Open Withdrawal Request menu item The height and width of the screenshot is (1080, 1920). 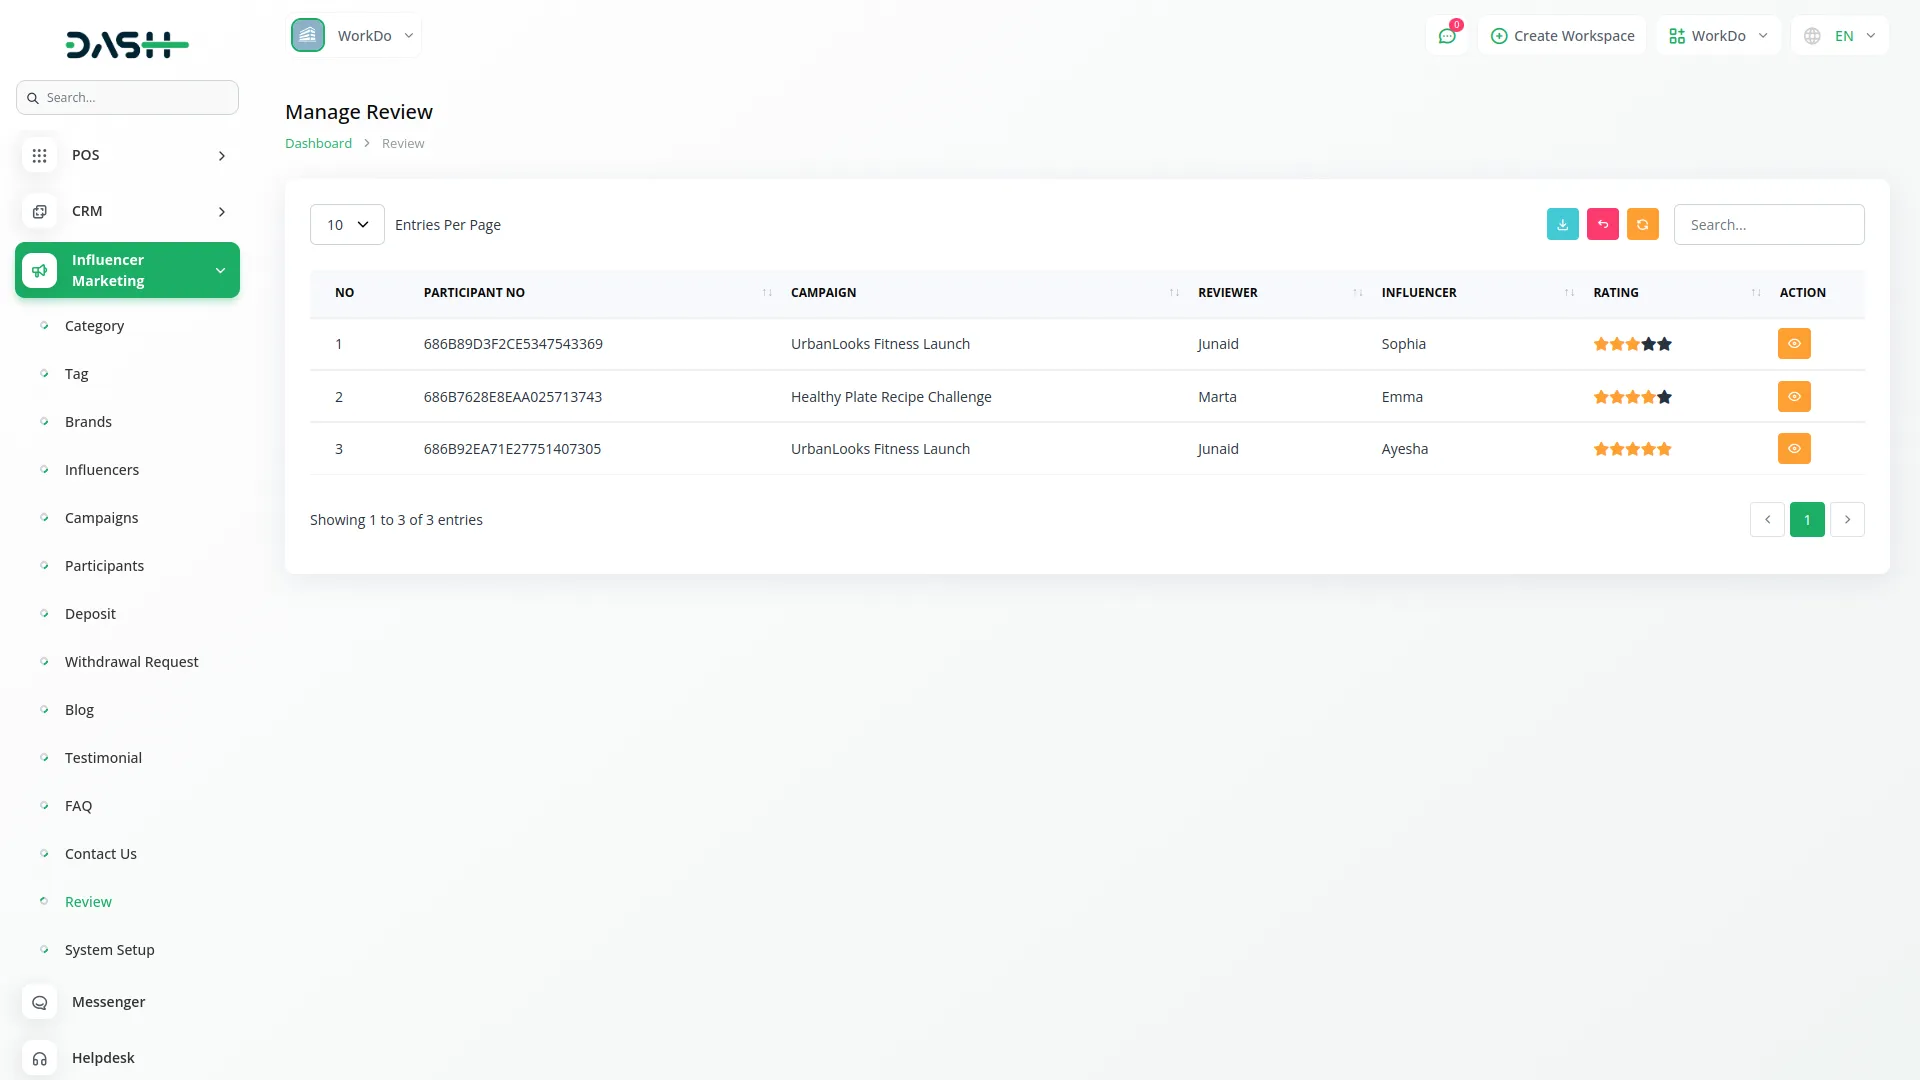click(131, 662)
